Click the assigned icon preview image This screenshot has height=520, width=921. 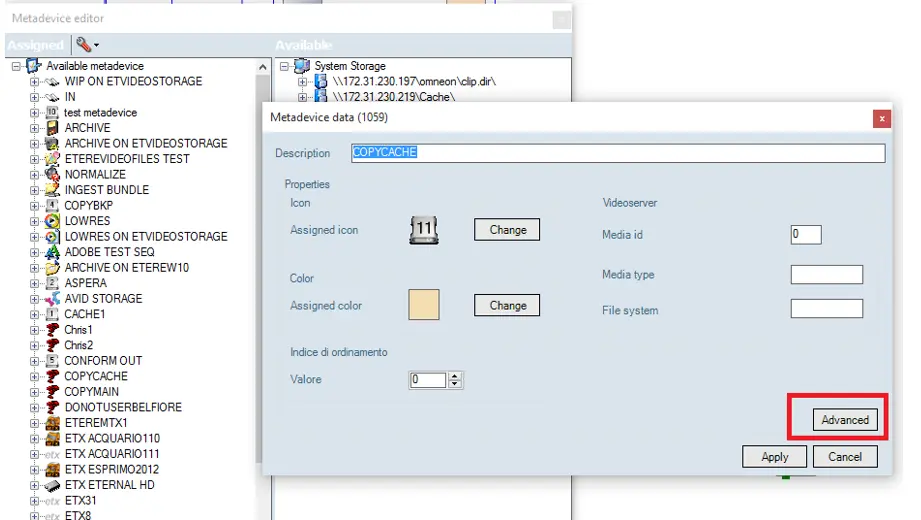(424, 230)
